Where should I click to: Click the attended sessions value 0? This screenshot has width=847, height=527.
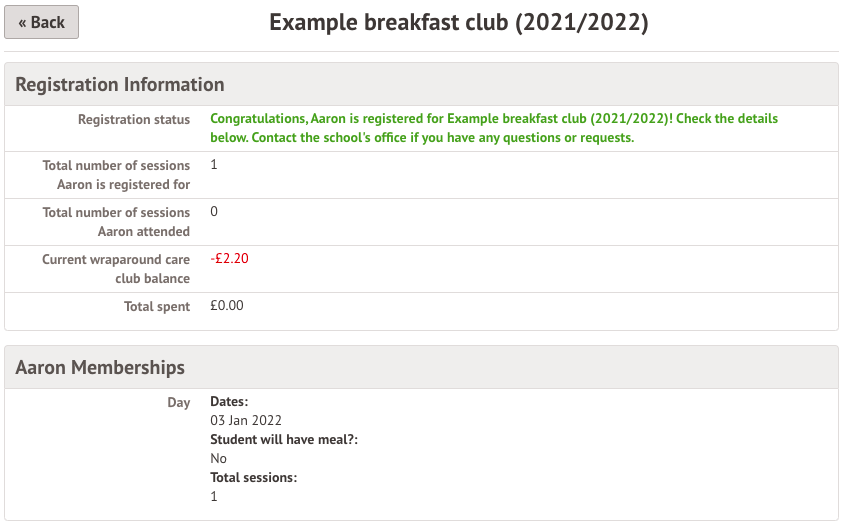coord(214,212)
